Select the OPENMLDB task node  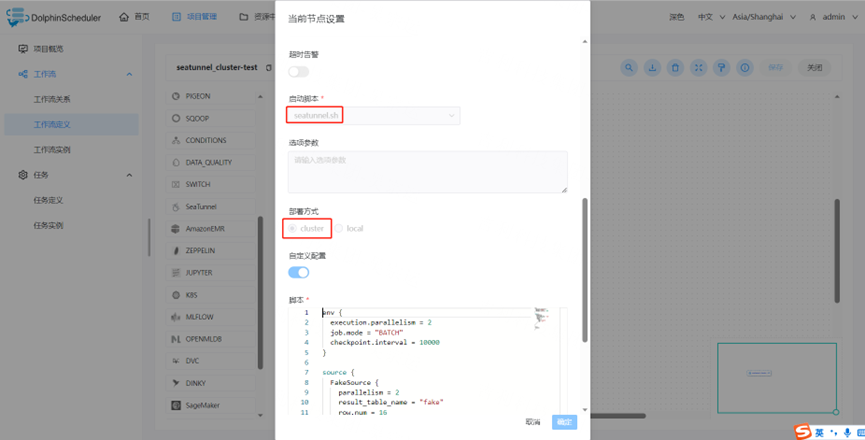coord(210,339)
